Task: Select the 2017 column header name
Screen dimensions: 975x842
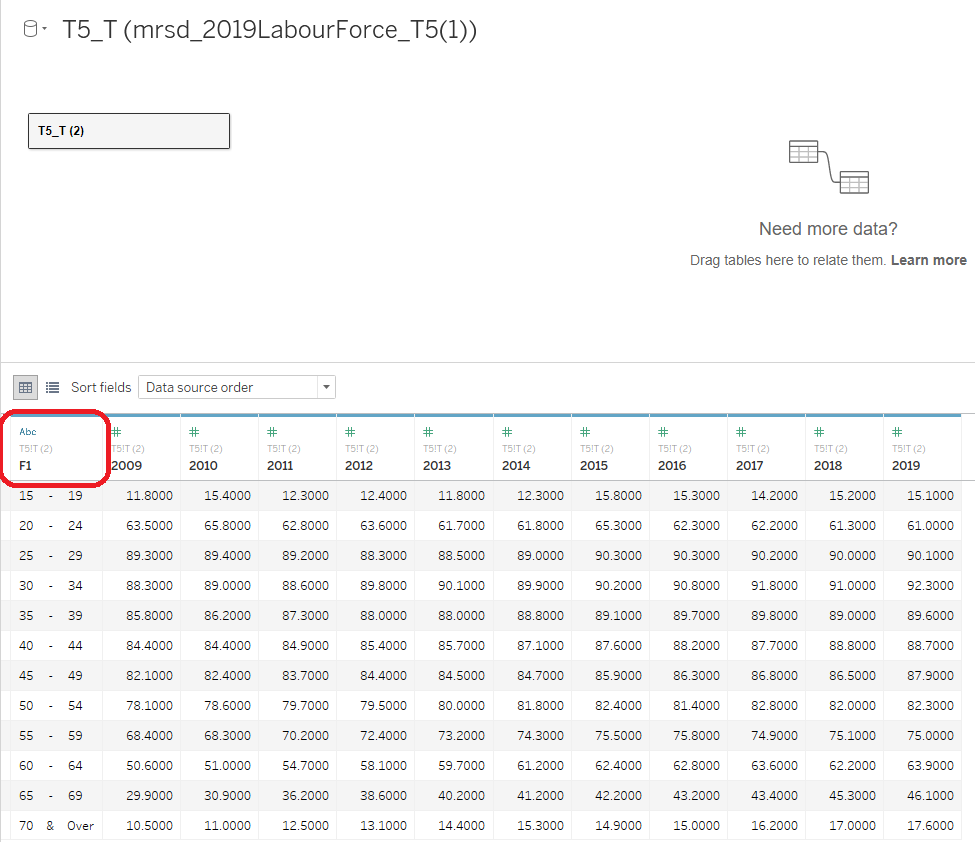Action: click(749, 465)
